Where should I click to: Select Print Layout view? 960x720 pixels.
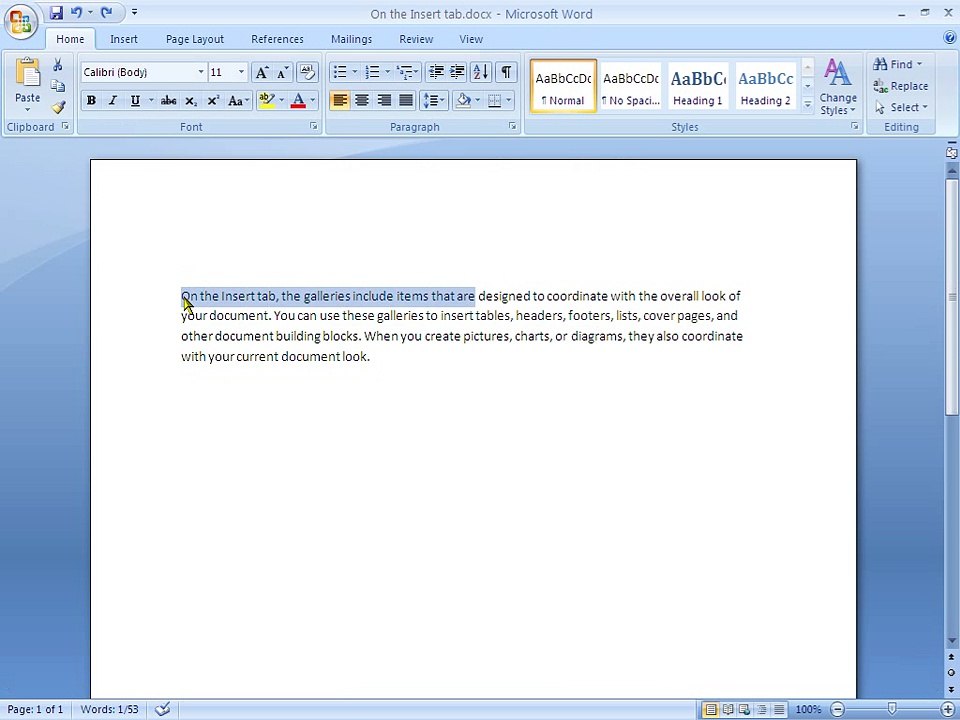coord(710,710)
